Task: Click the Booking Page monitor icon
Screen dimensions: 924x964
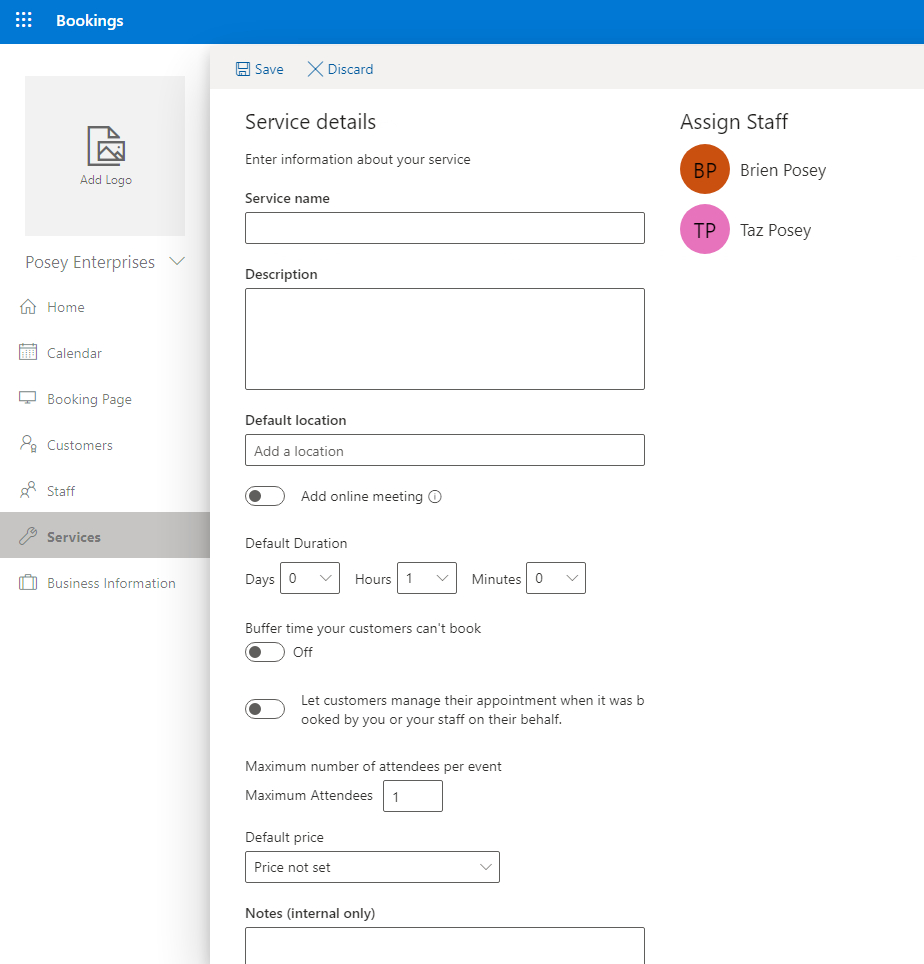Action: (28, 398)
